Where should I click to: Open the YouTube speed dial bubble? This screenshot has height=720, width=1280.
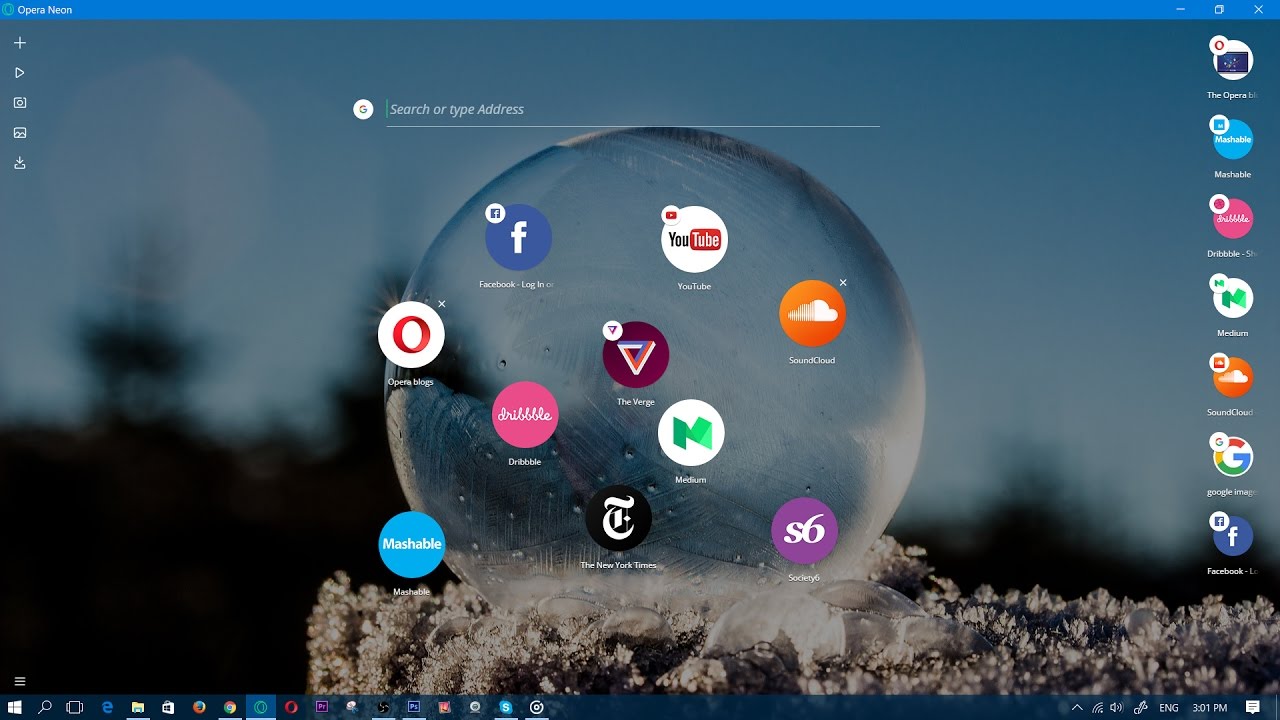coord(694,240)
